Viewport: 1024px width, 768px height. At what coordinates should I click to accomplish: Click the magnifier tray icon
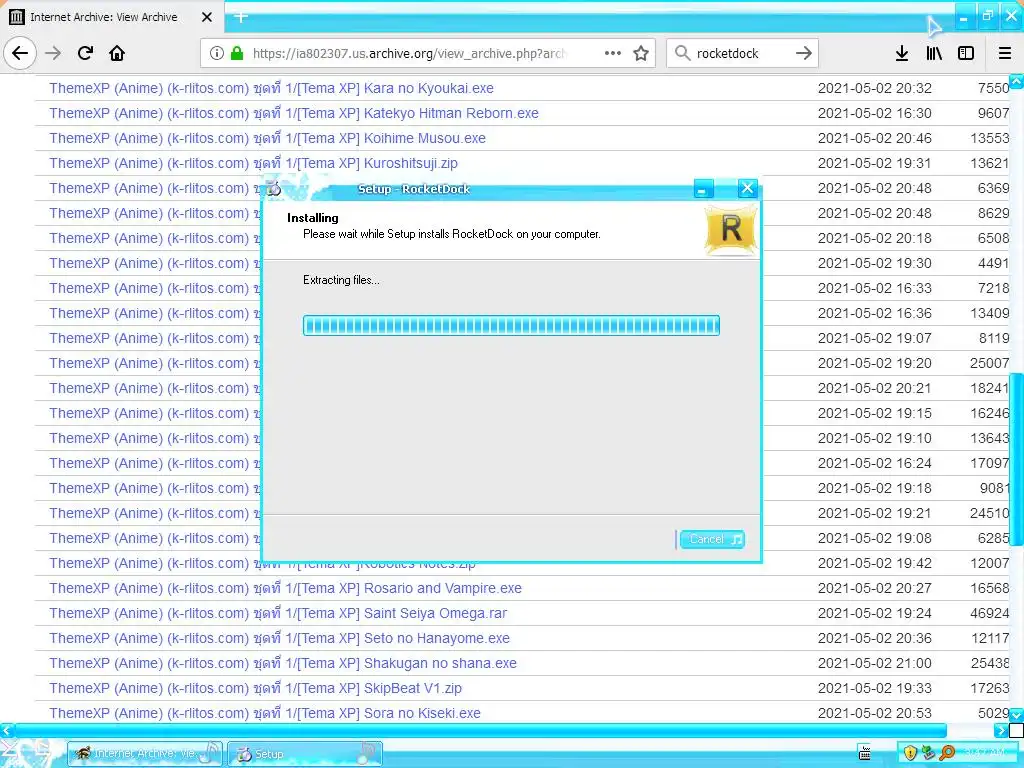point(946,753)
